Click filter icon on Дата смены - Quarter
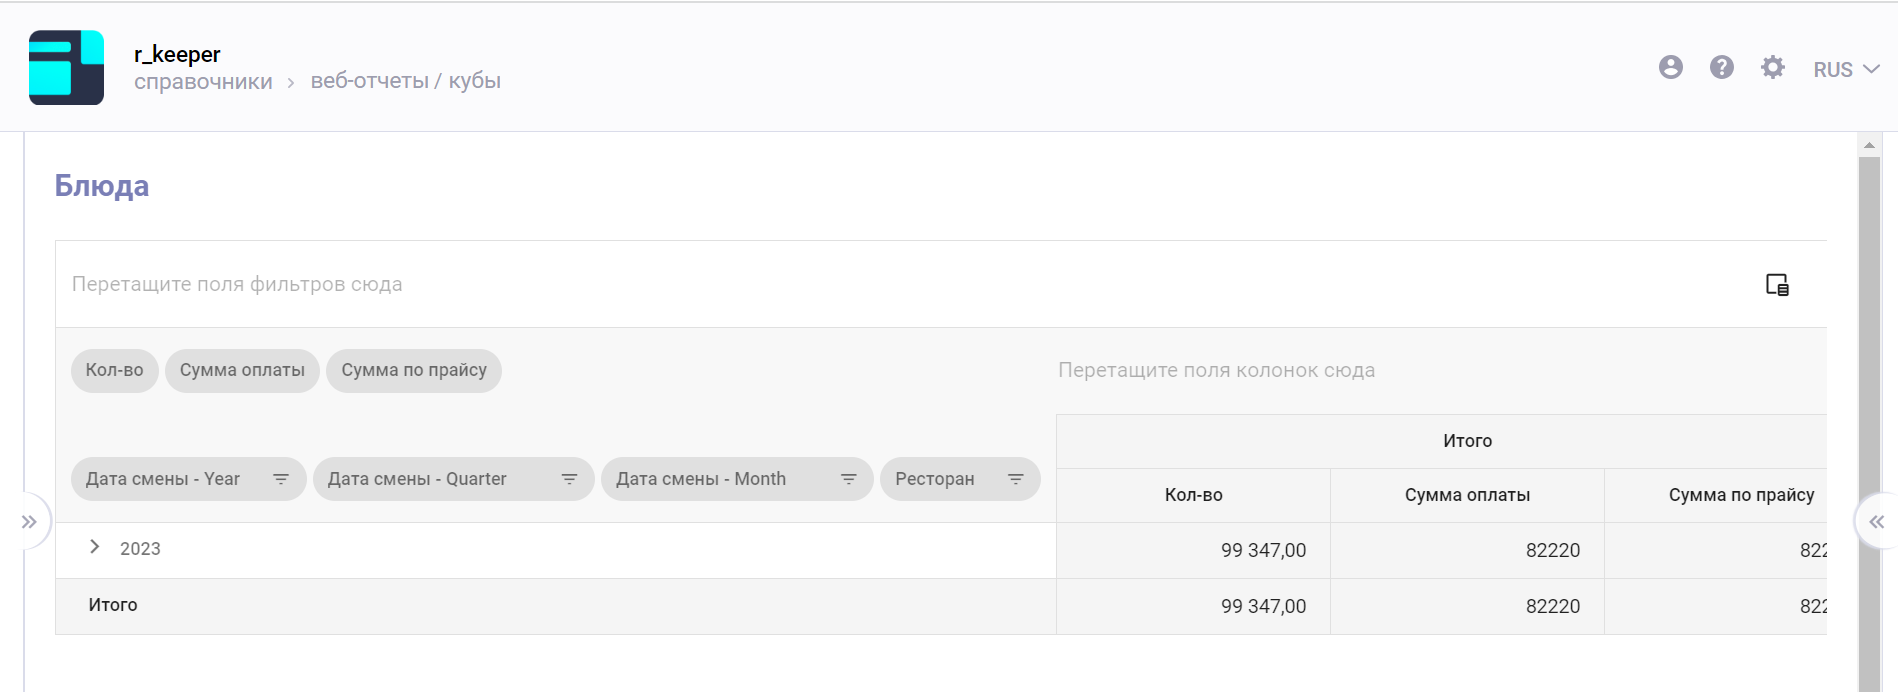 (569, 479)
